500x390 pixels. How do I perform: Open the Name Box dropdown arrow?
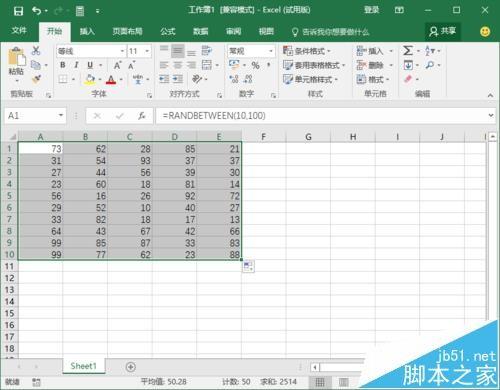click(x=61, y=115)
